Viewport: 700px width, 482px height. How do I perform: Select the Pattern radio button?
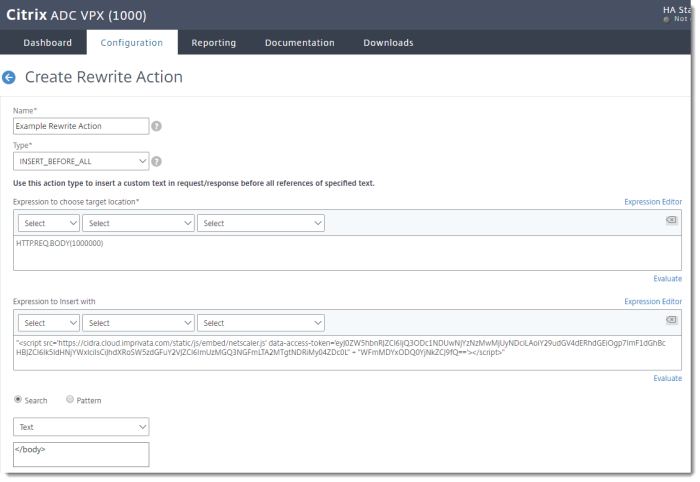point(70,399)
